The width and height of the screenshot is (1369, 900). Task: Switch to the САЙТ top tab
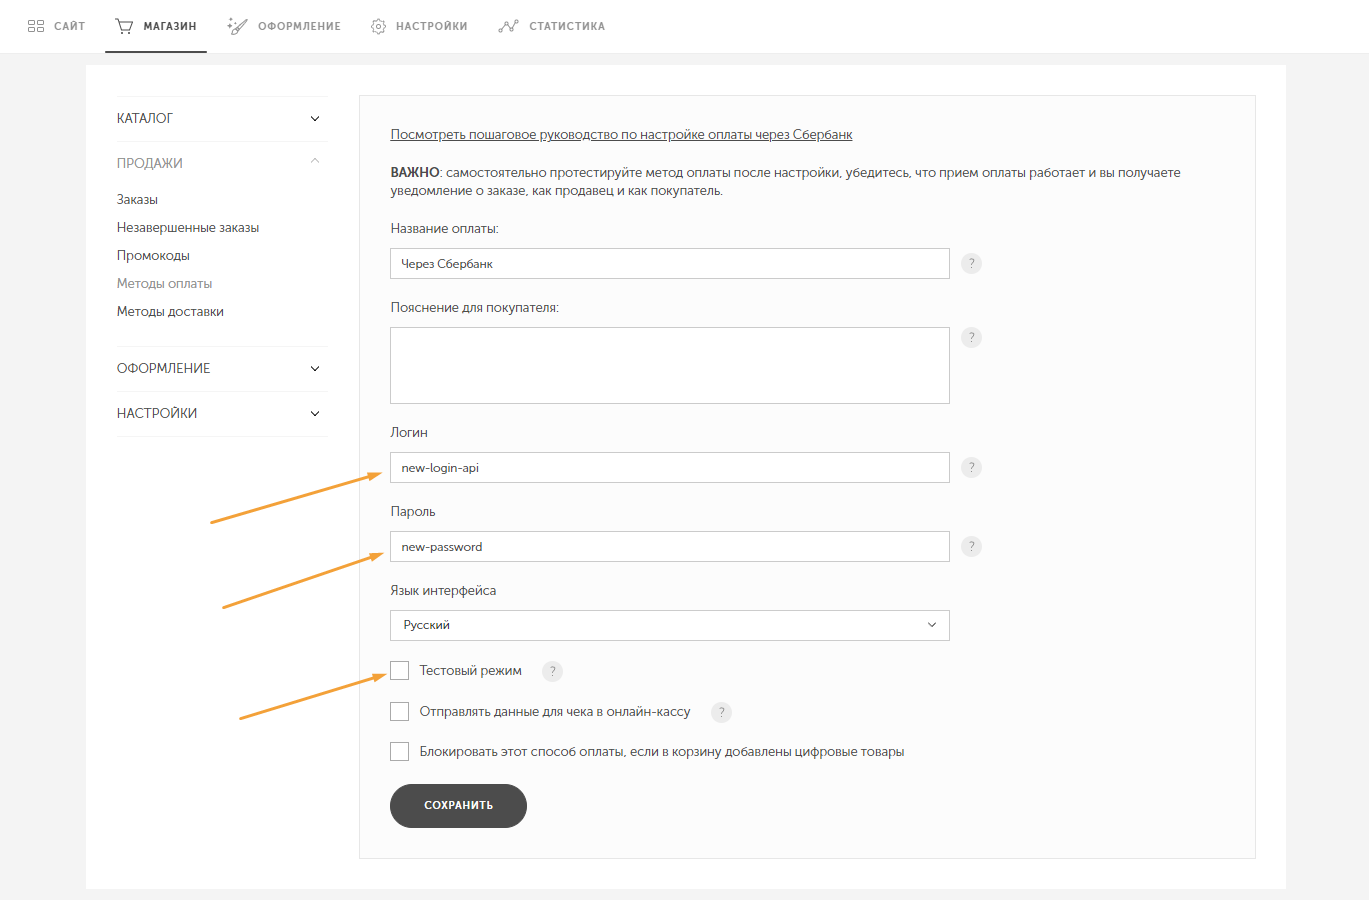point(56,26)
